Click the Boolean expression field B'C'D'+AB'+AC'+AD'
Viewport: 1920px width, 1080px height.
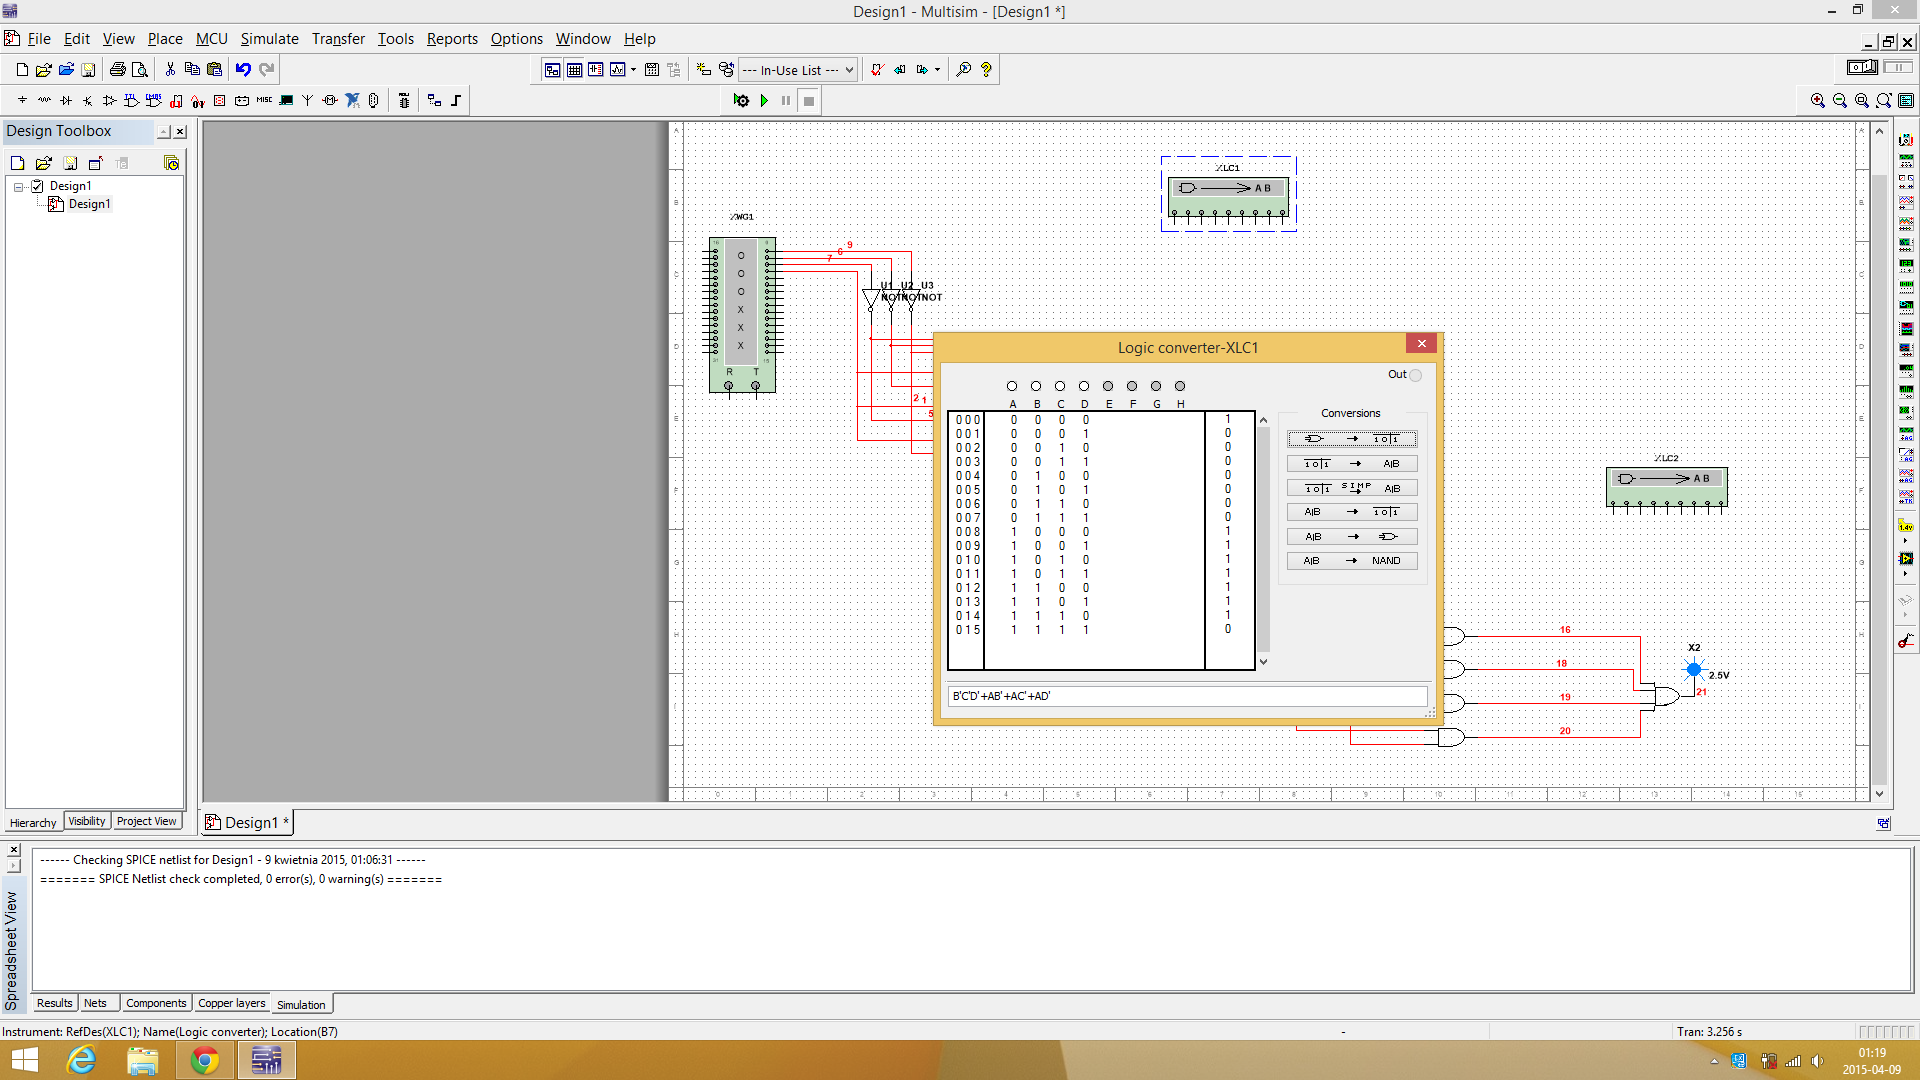(x=1187, y=696)
